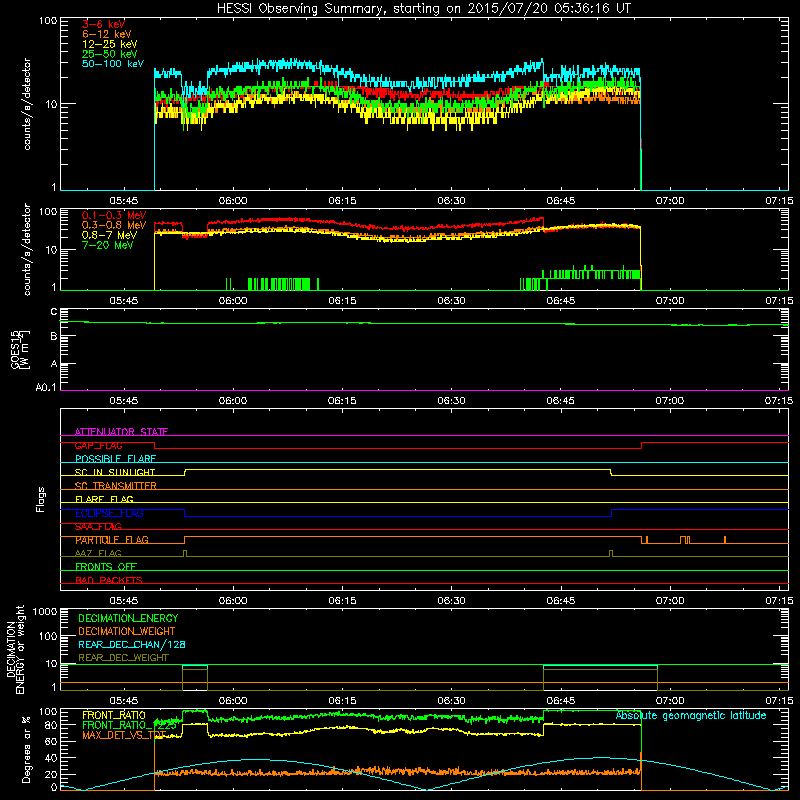Click the 06:00 tick under the keV panel
Image resolution: width=800 pixels, height=800 pixels.
click(233, 201)
